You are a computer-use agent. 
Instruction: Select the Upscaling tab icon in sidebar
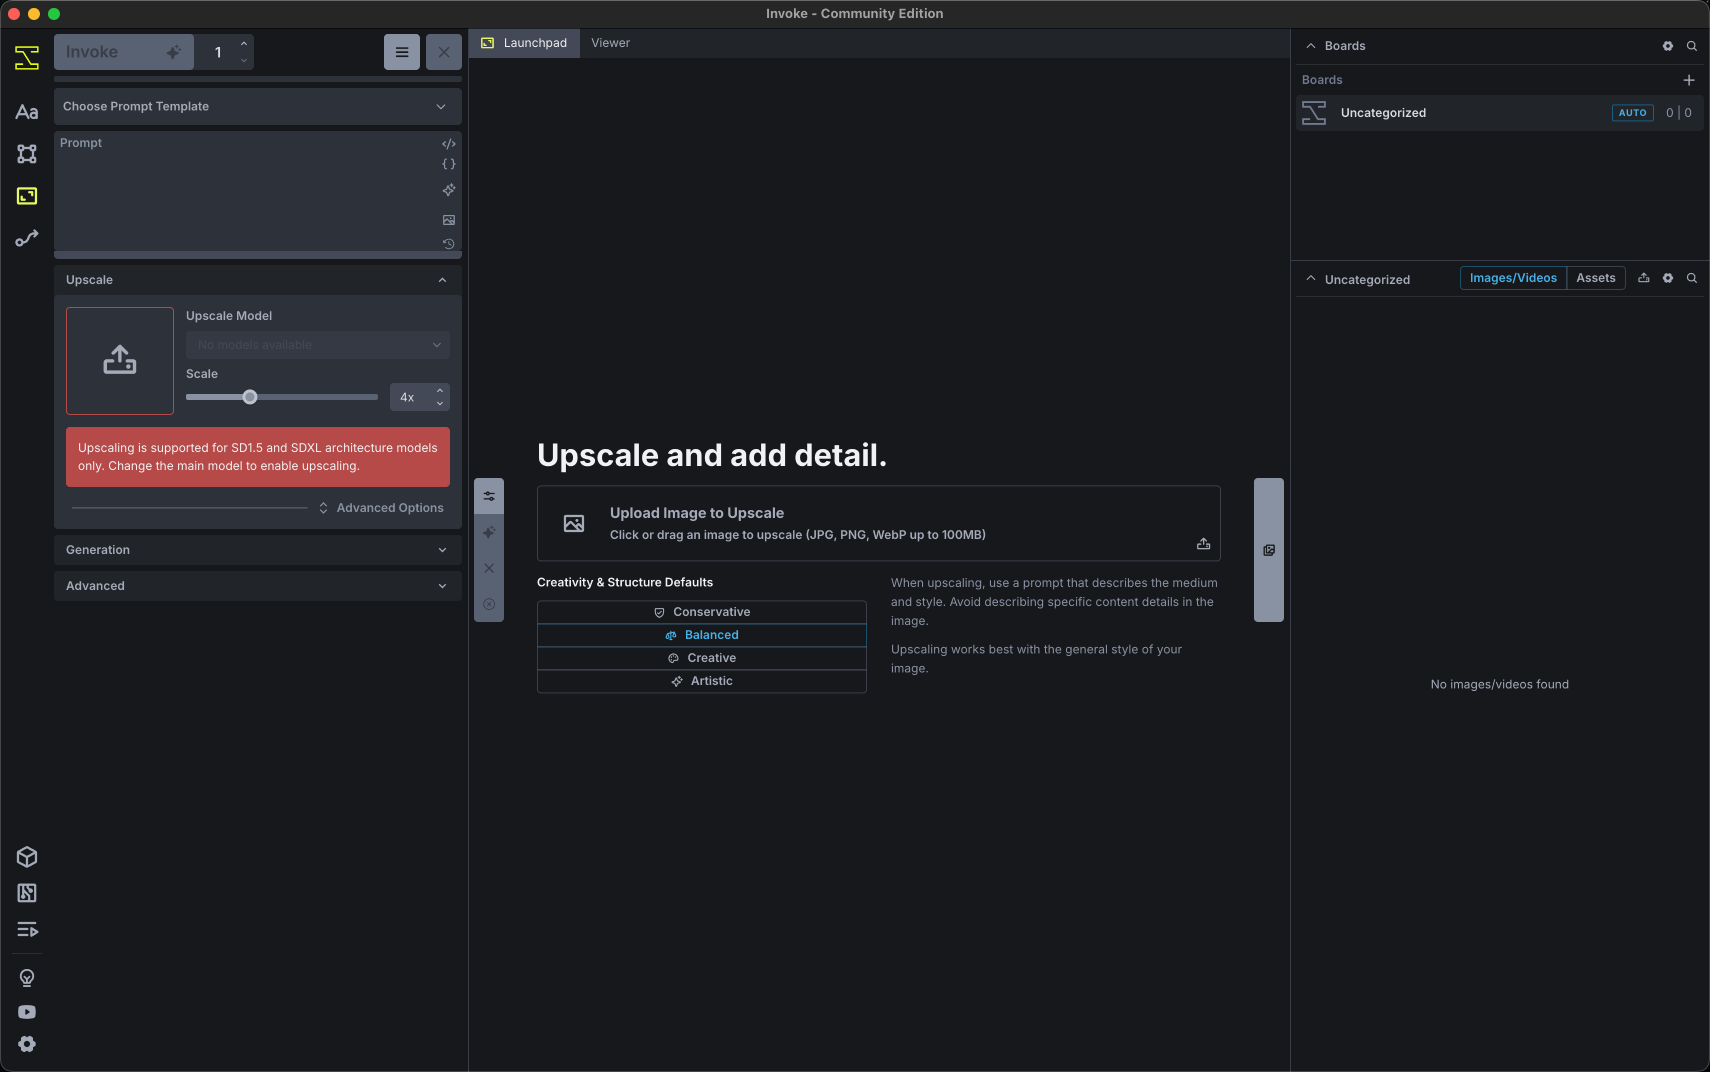pos(27,196)
